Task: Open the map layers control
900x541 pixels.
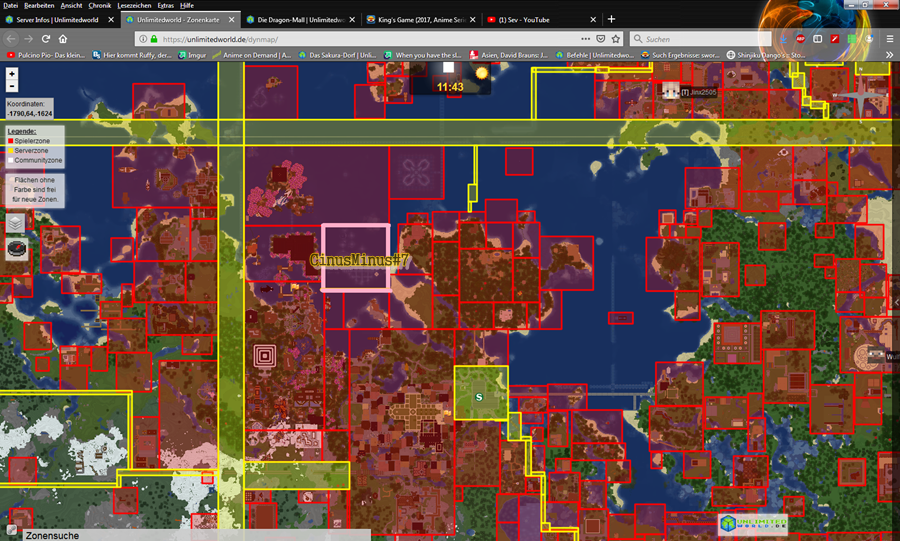Action: click(16, 223)
